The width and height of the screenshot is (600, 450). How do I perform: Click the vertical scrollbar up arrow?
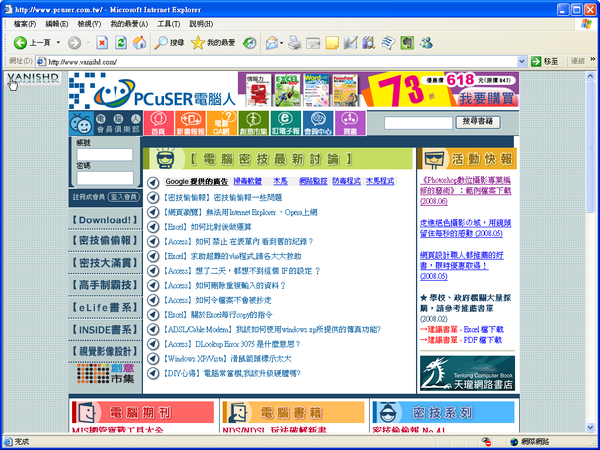(x=590, y=76)
